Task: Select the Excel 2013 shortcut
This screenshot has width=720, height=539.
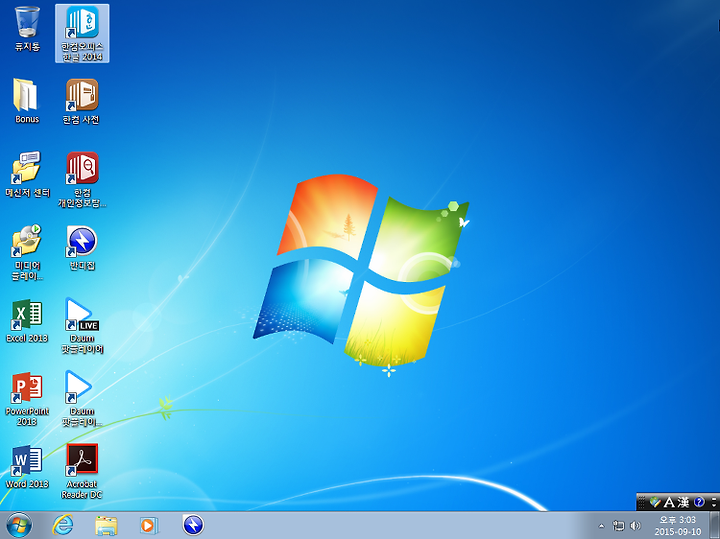Action: [x=27, y=320]
